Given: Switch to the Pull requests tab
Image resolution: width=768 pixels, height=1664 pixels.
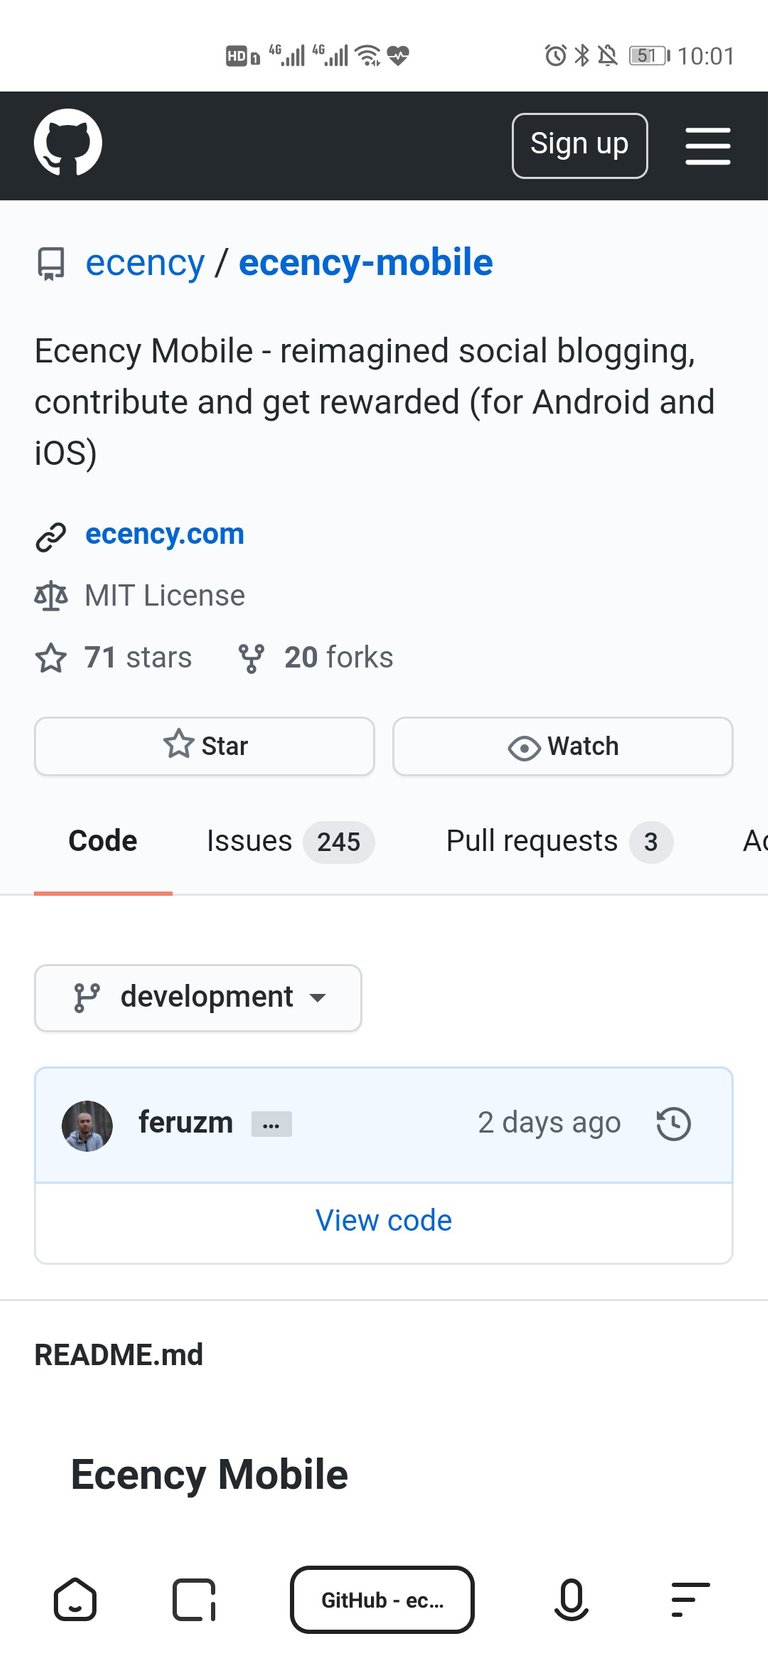Looking at the screenshot, I should point(559,842).
